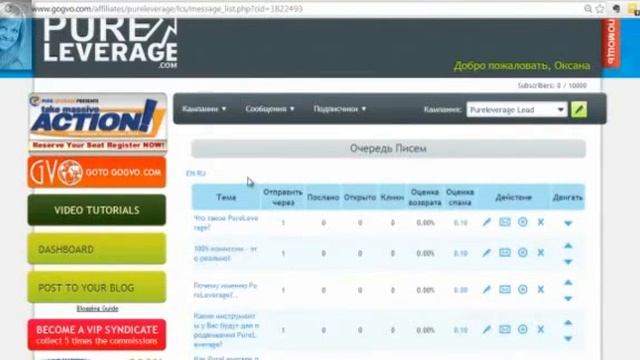The width and height of the screenshot is (640, 360).
Task: Open message '100% комиссии - это реально'
Action: (225, 253)
